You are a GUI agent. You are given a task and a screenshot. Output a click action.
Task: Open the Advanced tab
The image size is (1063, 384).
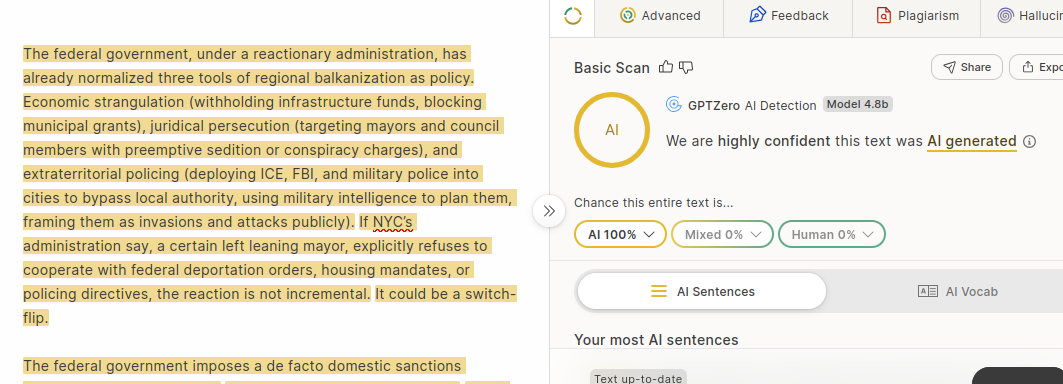click(660, 16)
